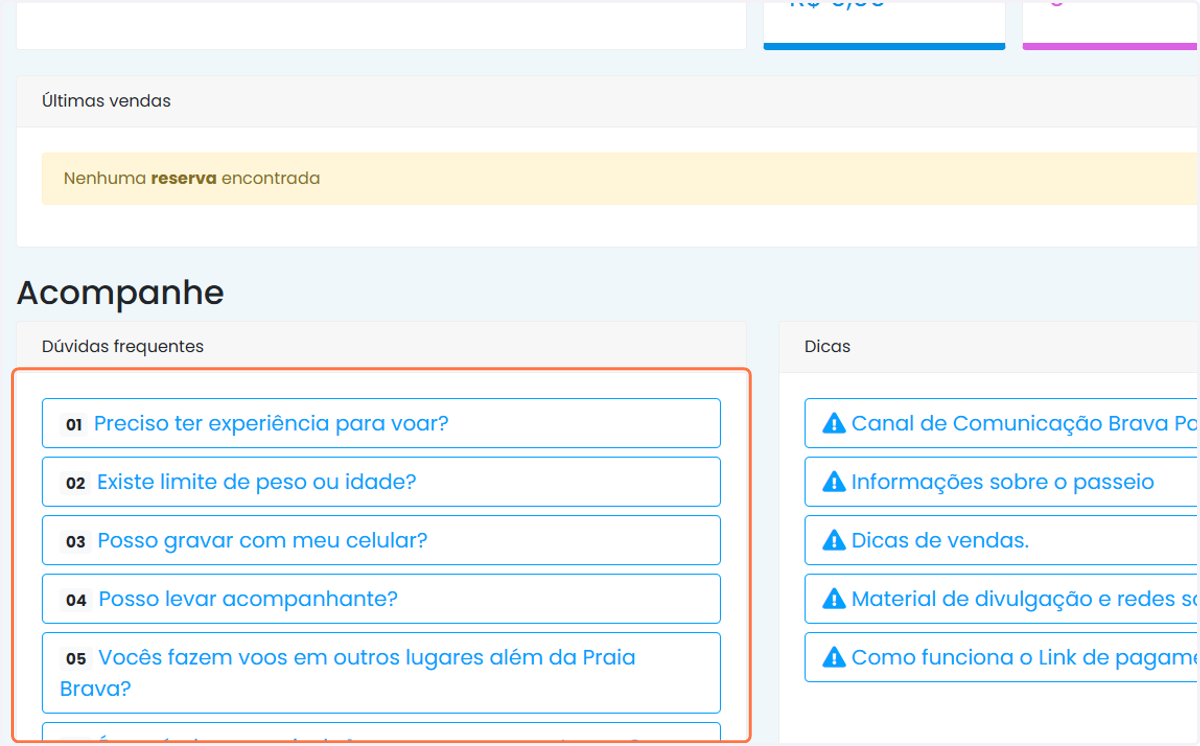
Task: Open 'Informações sobre o passeio' tip
Action: 1002,482
